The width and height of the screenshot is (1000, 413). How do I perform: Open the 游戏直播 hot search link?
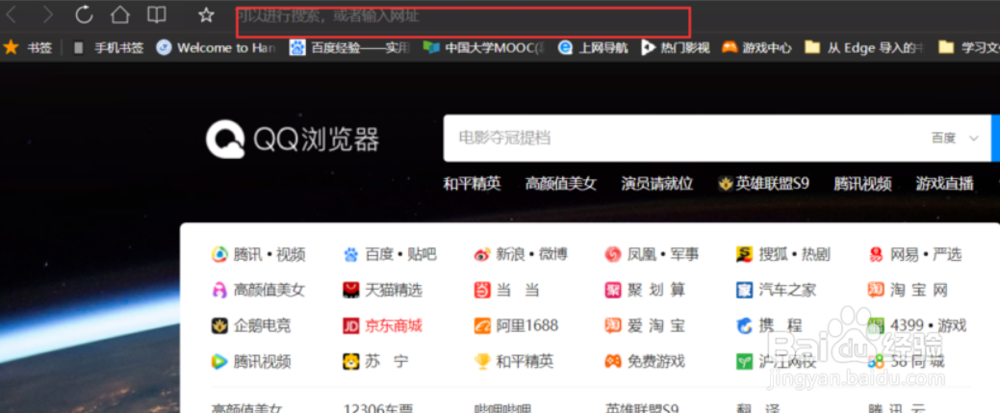(x=945, y=184)
